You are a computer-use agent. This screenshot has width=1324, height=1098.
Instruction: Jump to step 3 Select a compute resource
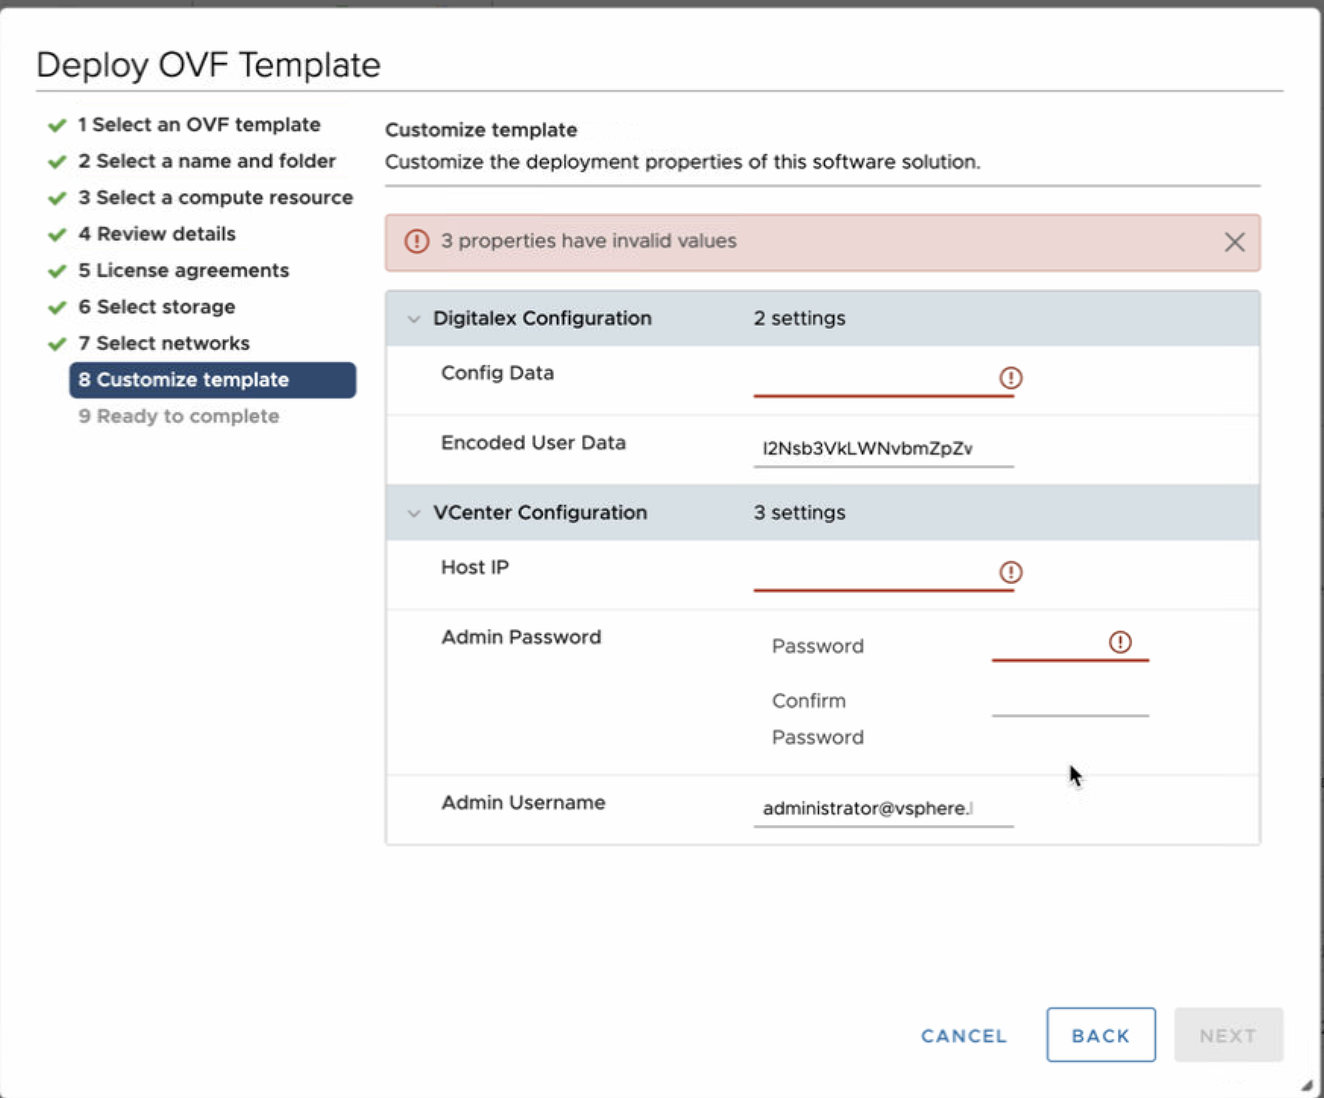215,198
